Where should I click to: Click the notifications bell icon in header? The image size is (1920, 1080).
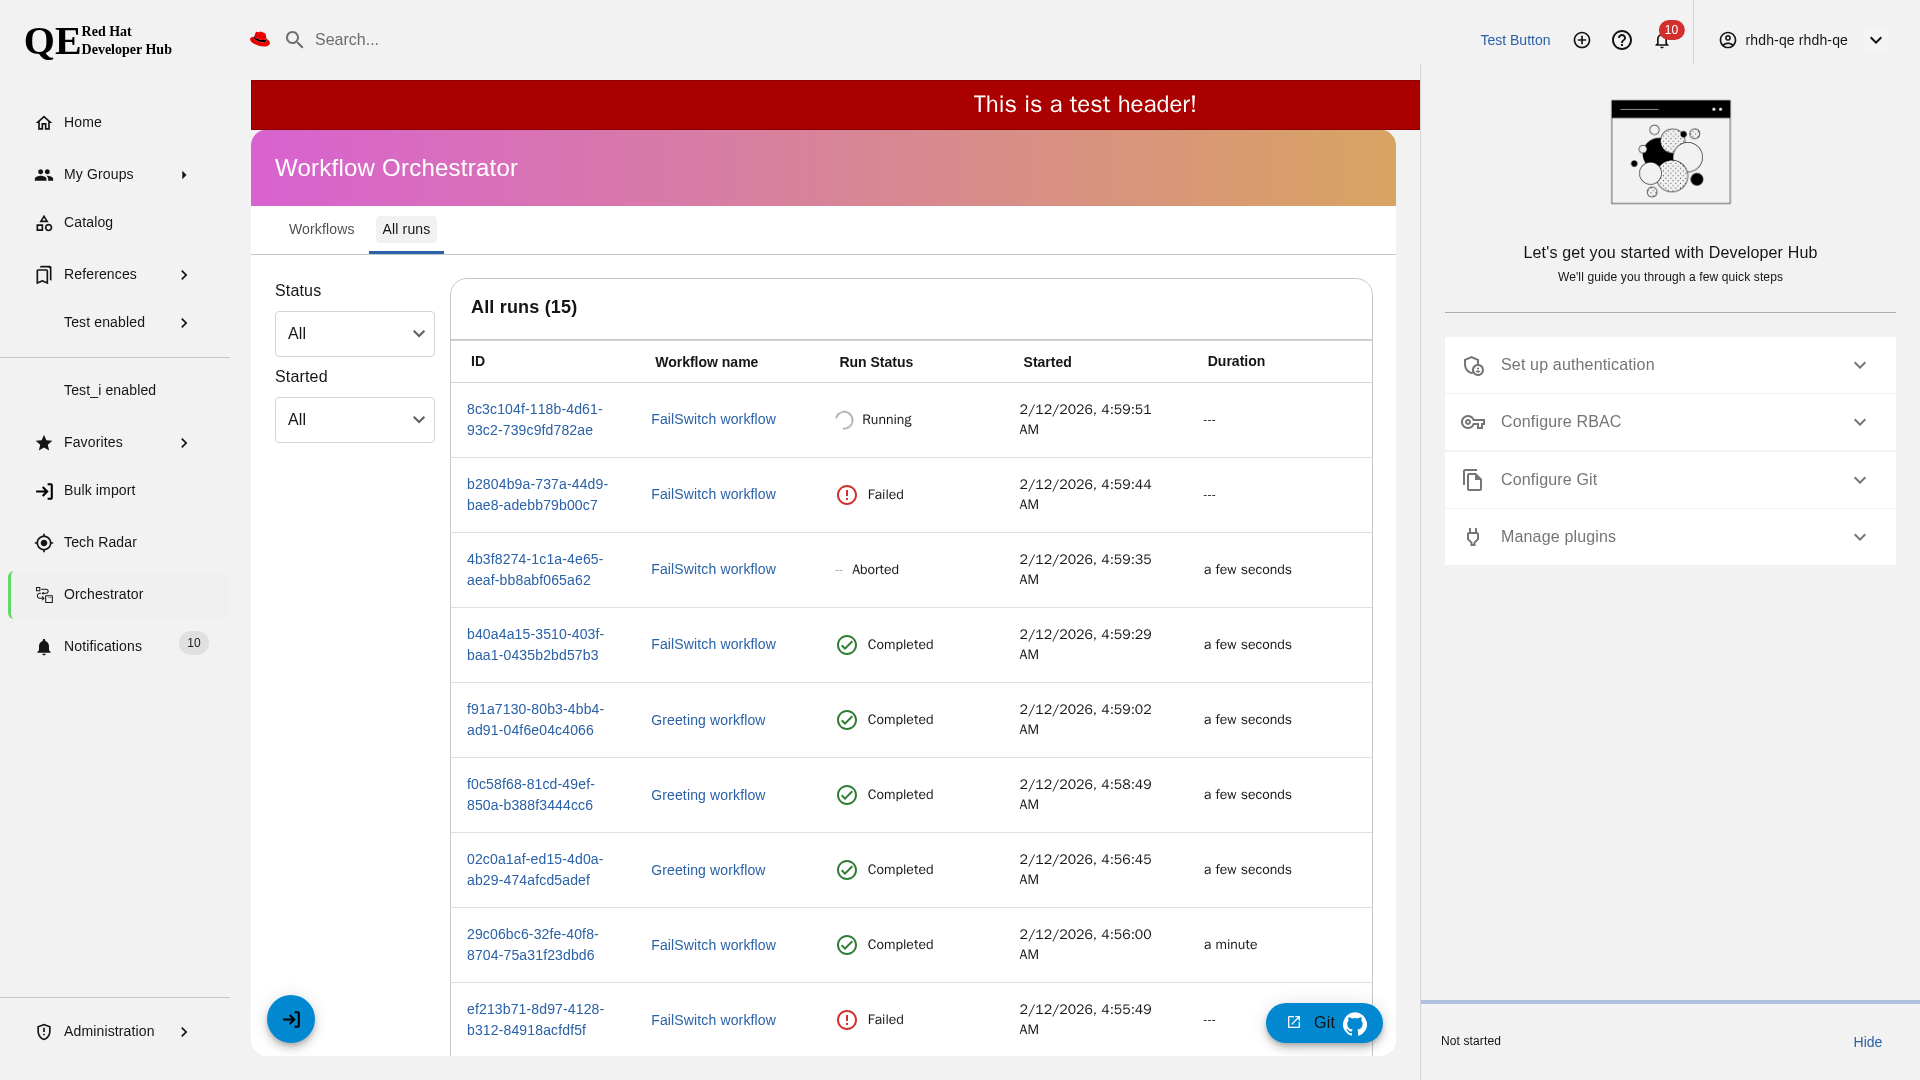1661,41
